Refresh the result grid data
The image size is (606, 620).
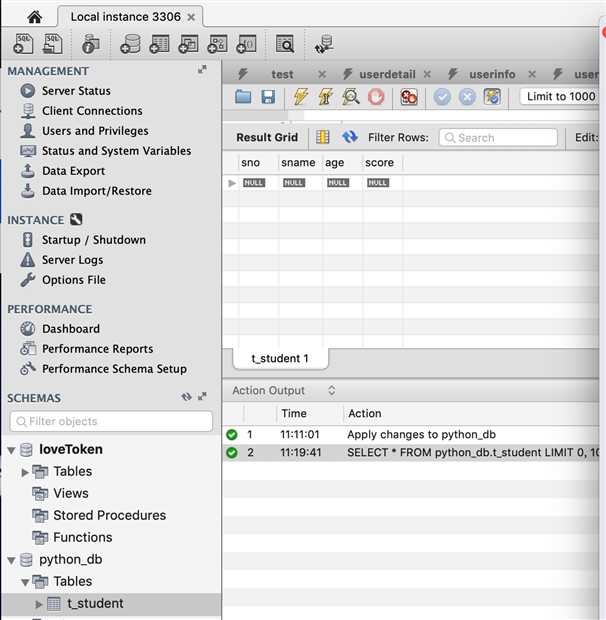click(350, 137)
